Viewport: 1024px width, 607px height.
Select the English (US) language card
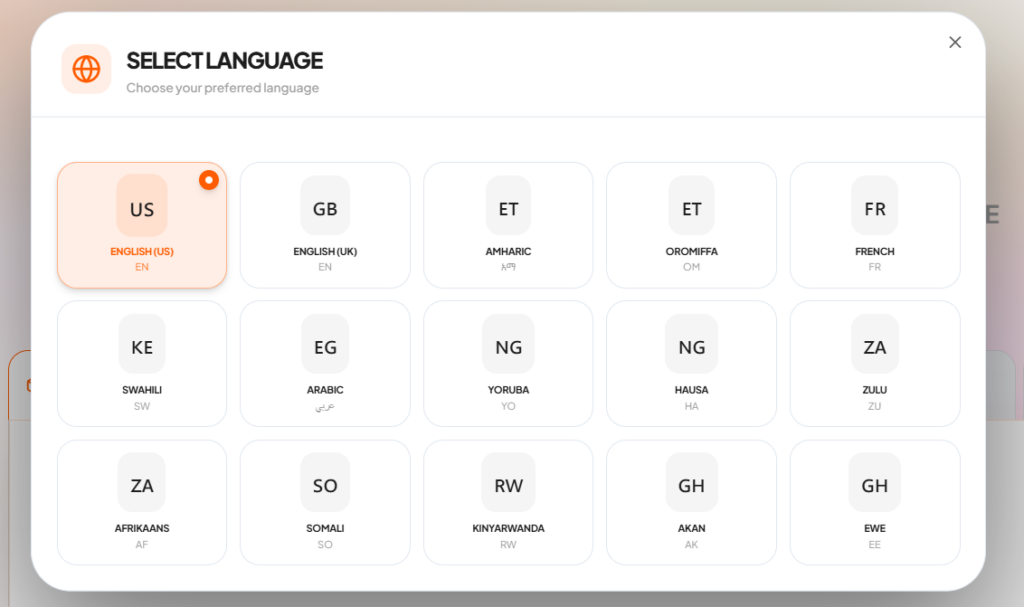142,226
